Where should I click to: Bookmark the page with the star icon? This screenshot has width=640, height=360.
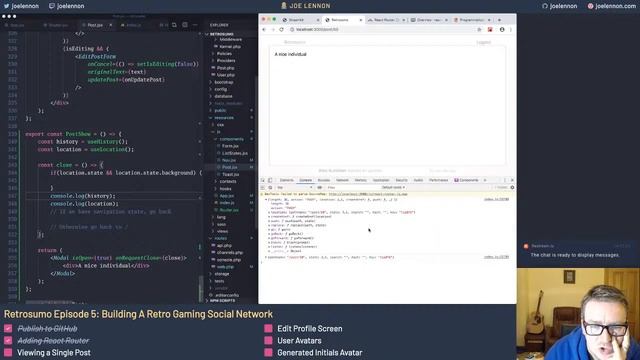479,29
